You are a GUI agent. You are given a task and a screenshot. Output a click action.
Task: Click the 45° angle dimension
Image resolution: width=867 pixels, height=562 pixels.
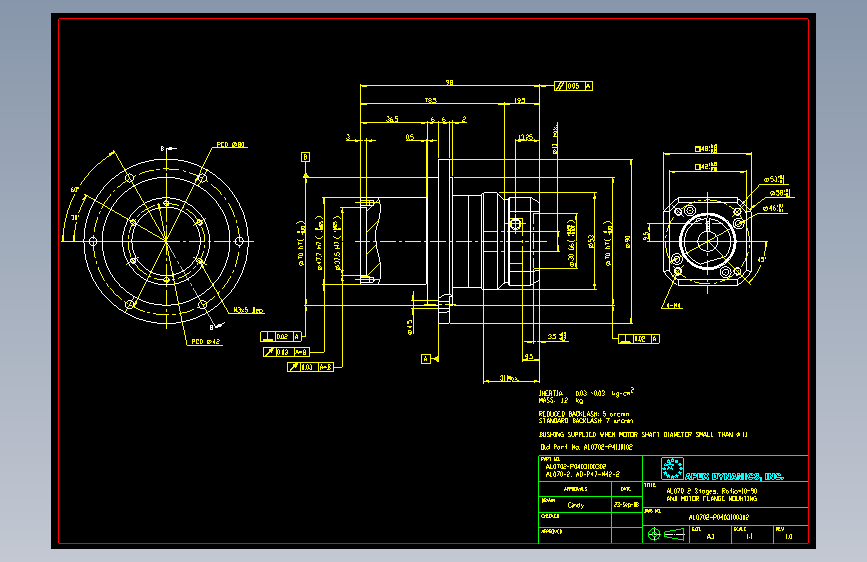[x=762, y=259]
